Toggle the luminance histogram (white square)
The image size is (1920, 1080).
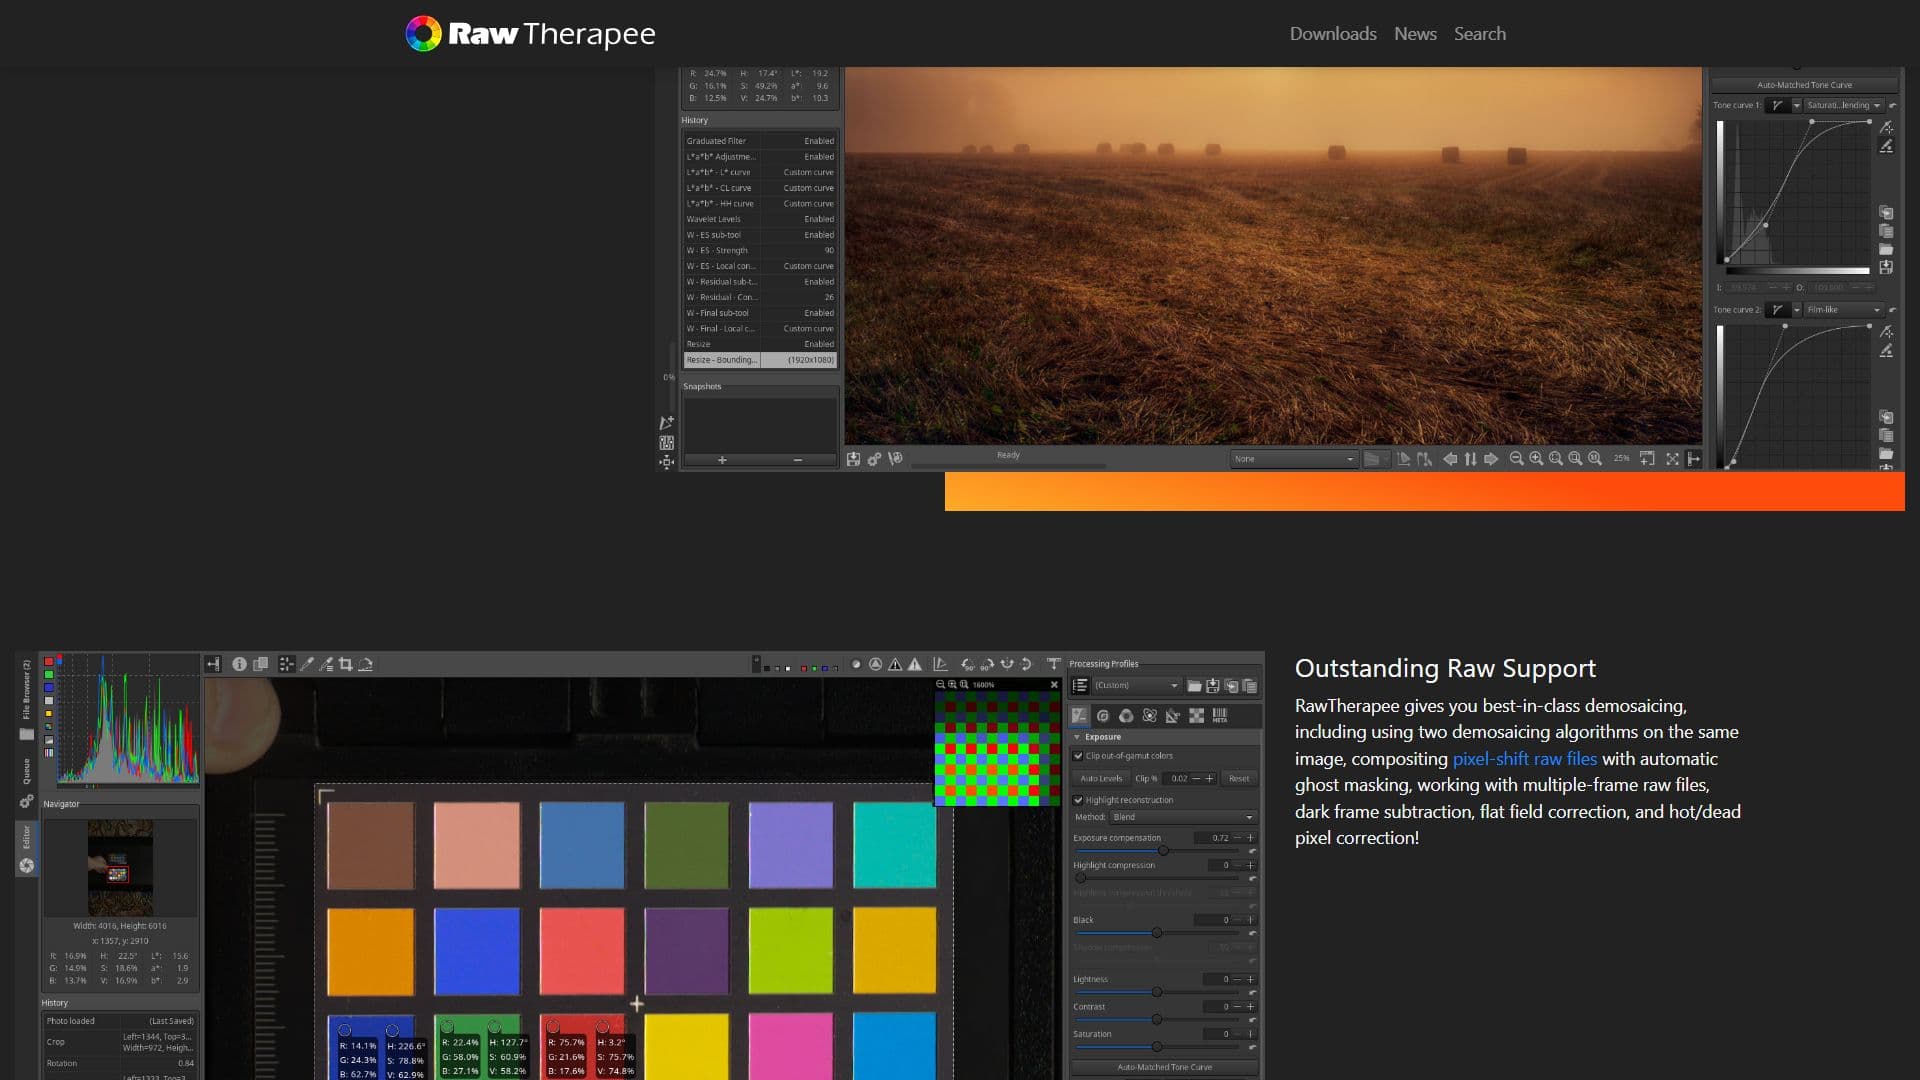[x=49, y=701]
